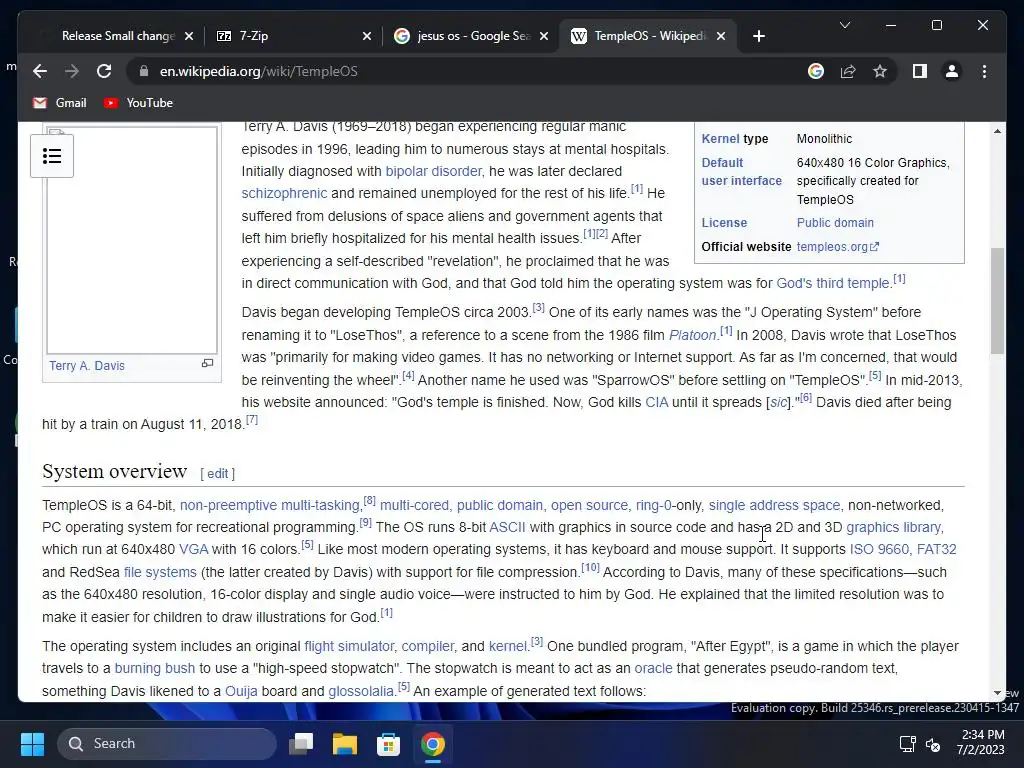Screen dimensions: 1024x768
Task: Open muted volume tray icon
Action: (x=933, y=744)
